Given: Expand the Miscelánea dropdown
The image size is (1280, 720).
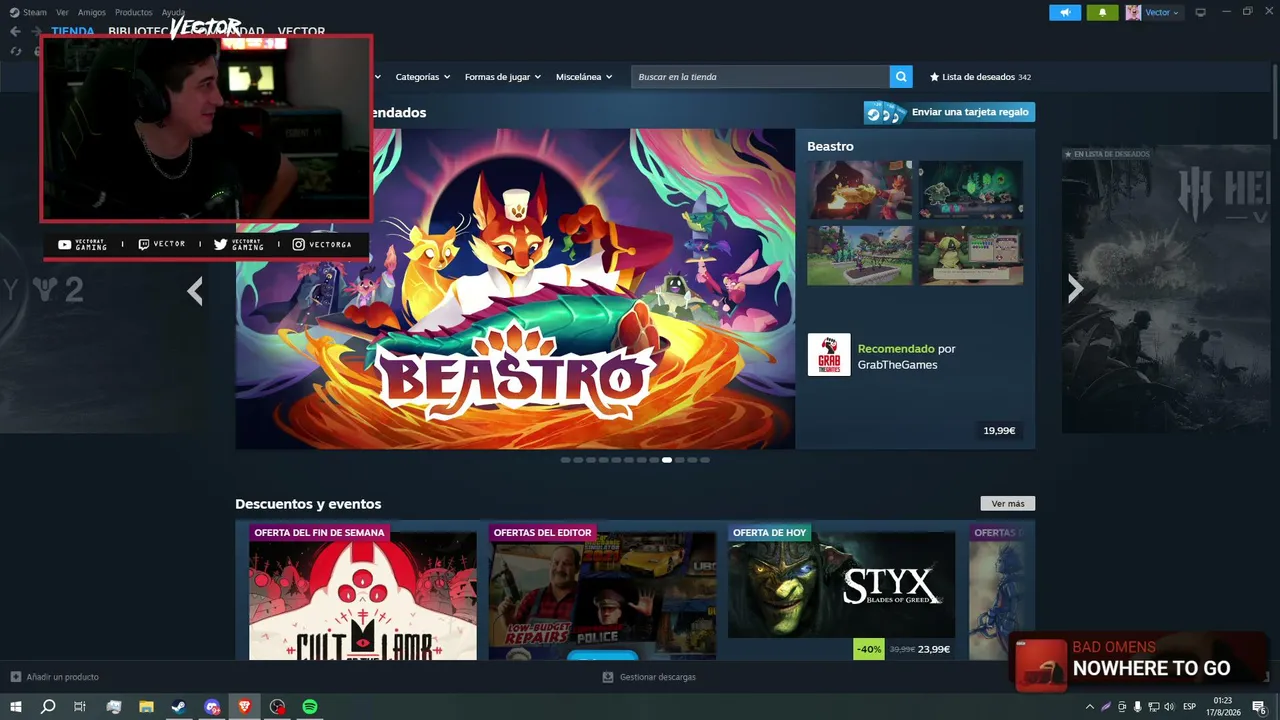Looking at the screenshot, I should point(584,77).
